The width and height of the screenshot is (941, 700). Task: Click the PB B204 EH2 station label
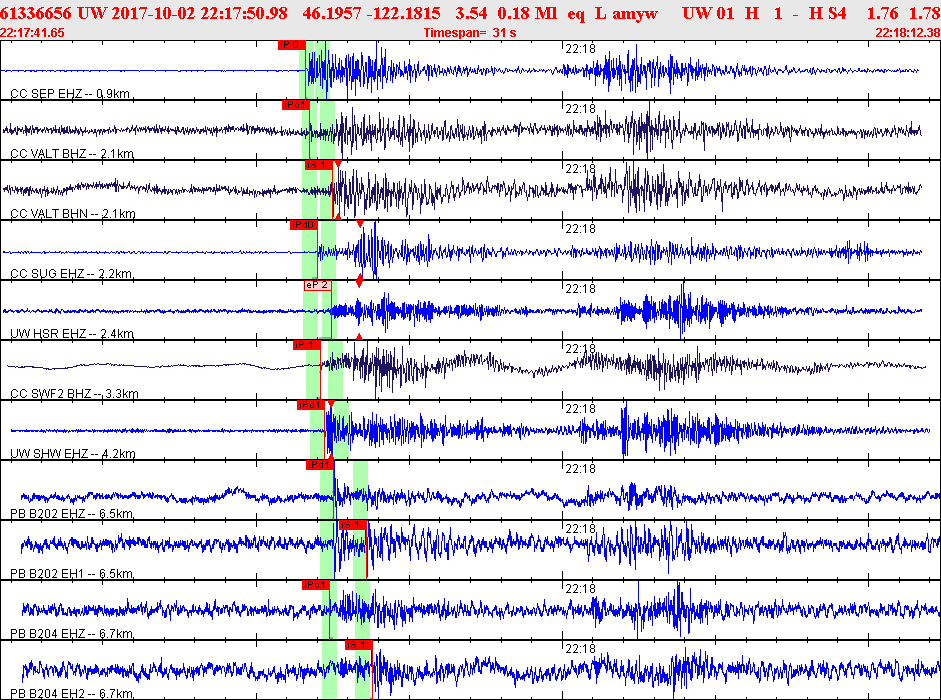(72, 693)
